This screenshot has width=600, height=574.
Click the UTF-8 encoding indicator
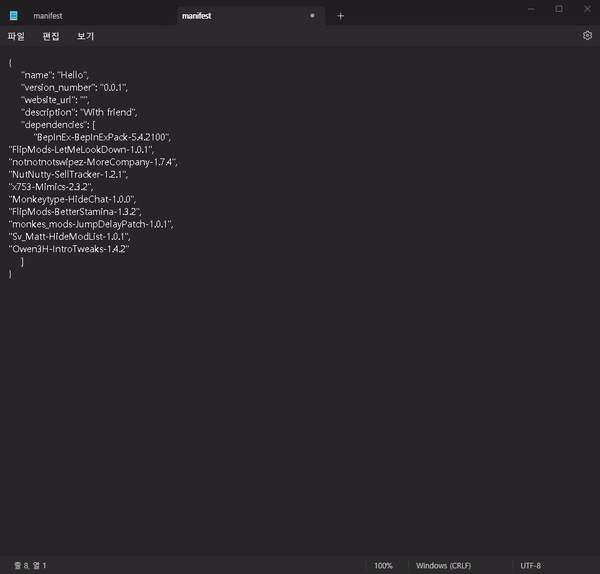click(x=530, y=565)
